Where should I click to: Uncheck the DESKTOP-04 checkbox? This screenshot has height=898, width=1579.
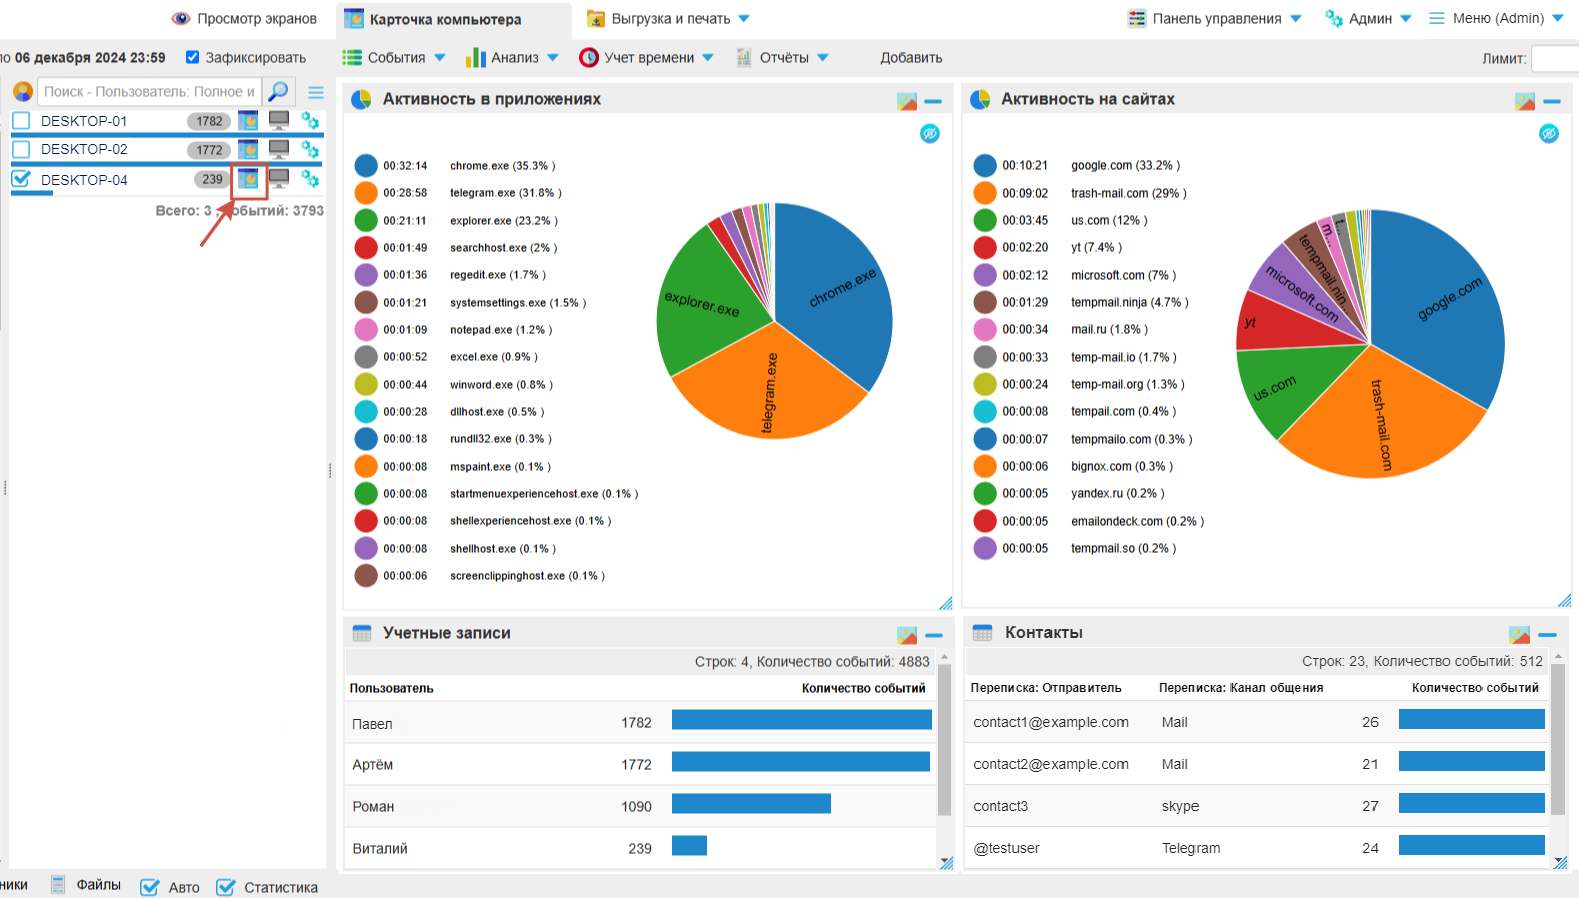[x=21, y=179]
